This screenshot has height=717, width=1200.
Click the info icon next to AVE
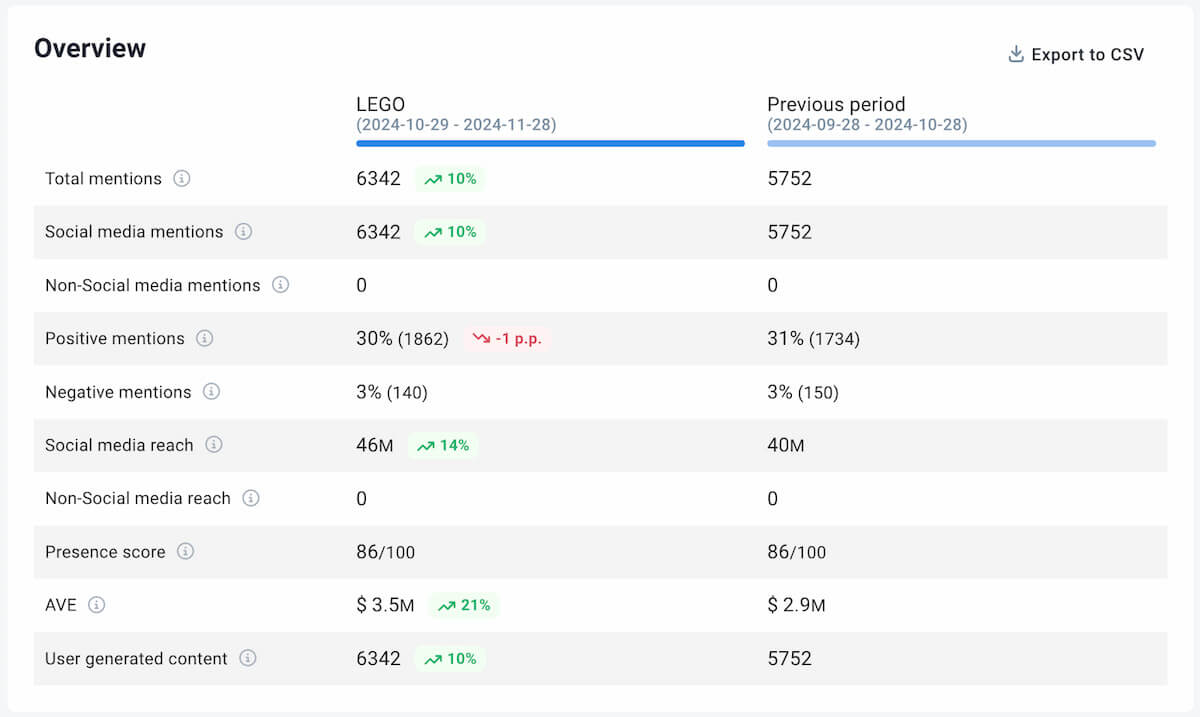click(x=97, y=605)
